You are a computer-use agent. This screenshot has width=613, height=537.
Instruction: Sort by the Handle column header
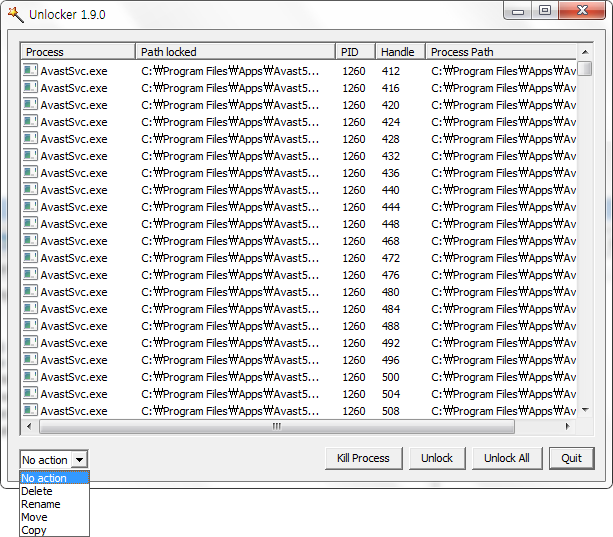tap(401, 52)
